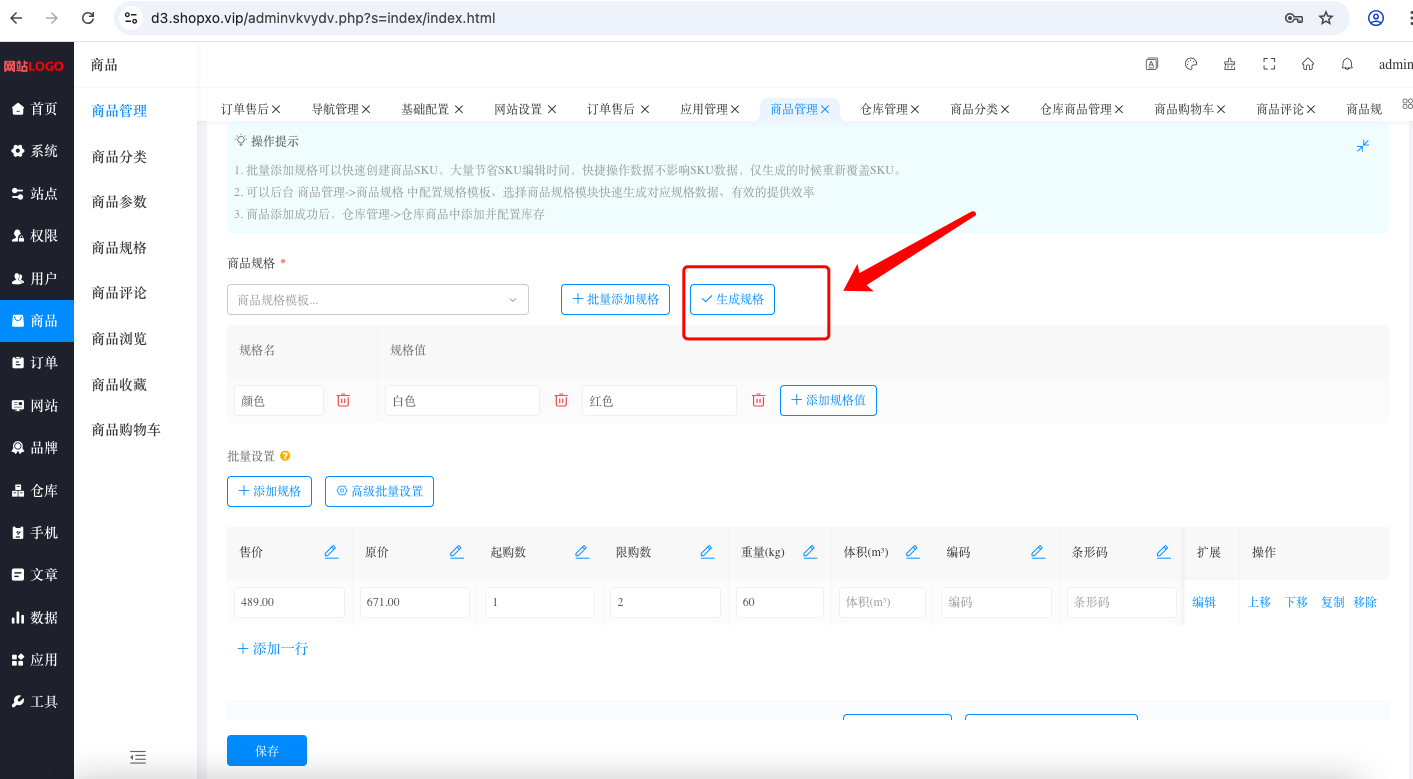Click the 复制 link in the row
1413x779 pixels.
point(1332,602)
